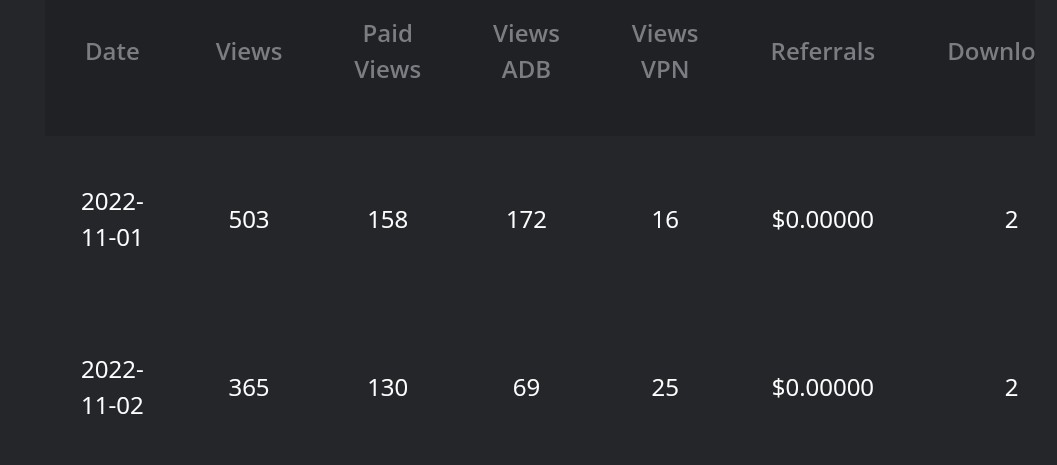Select the 2022-11-01 date cell

(112, 220)
